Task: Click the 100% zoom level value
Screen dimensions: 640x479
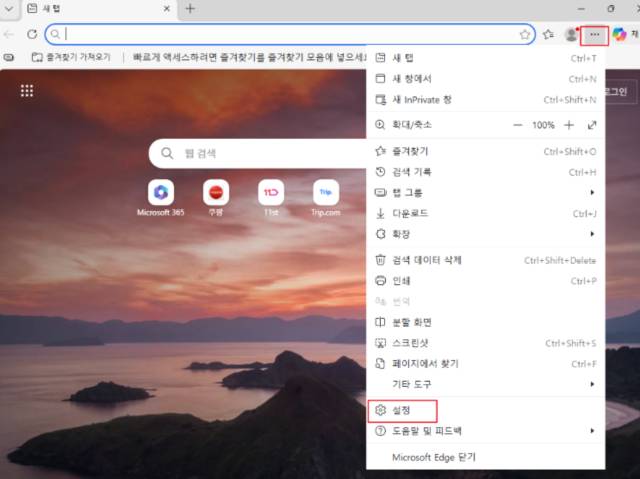Action: tap(543, 125)
